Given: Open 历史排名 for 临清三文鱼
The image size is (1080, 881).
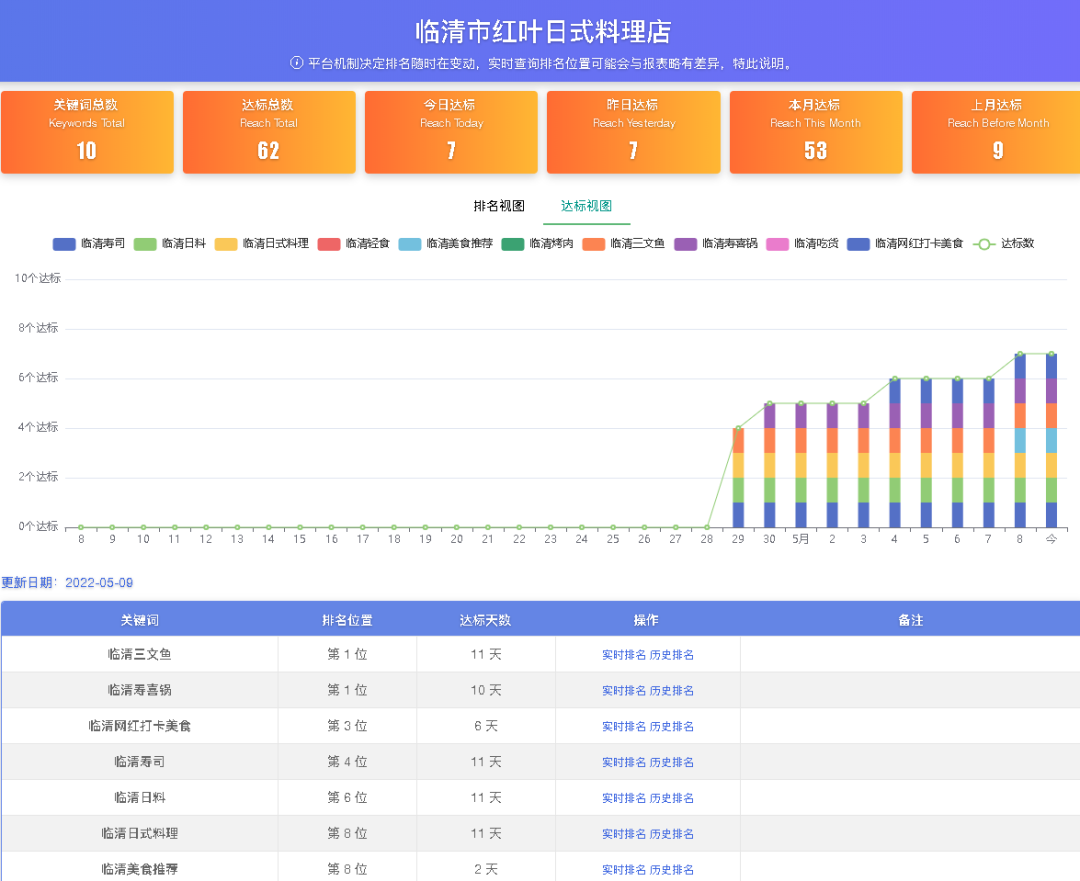Looking at the screenshot, I should [672, 655].
